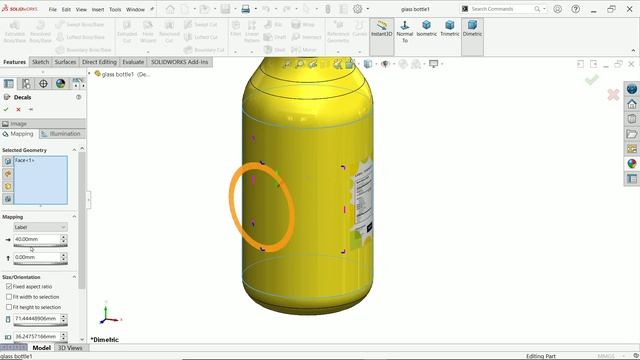Click the Home icon in top toolbar
The width and height of the screenshot is (640, 360).
tap(170, 9)
